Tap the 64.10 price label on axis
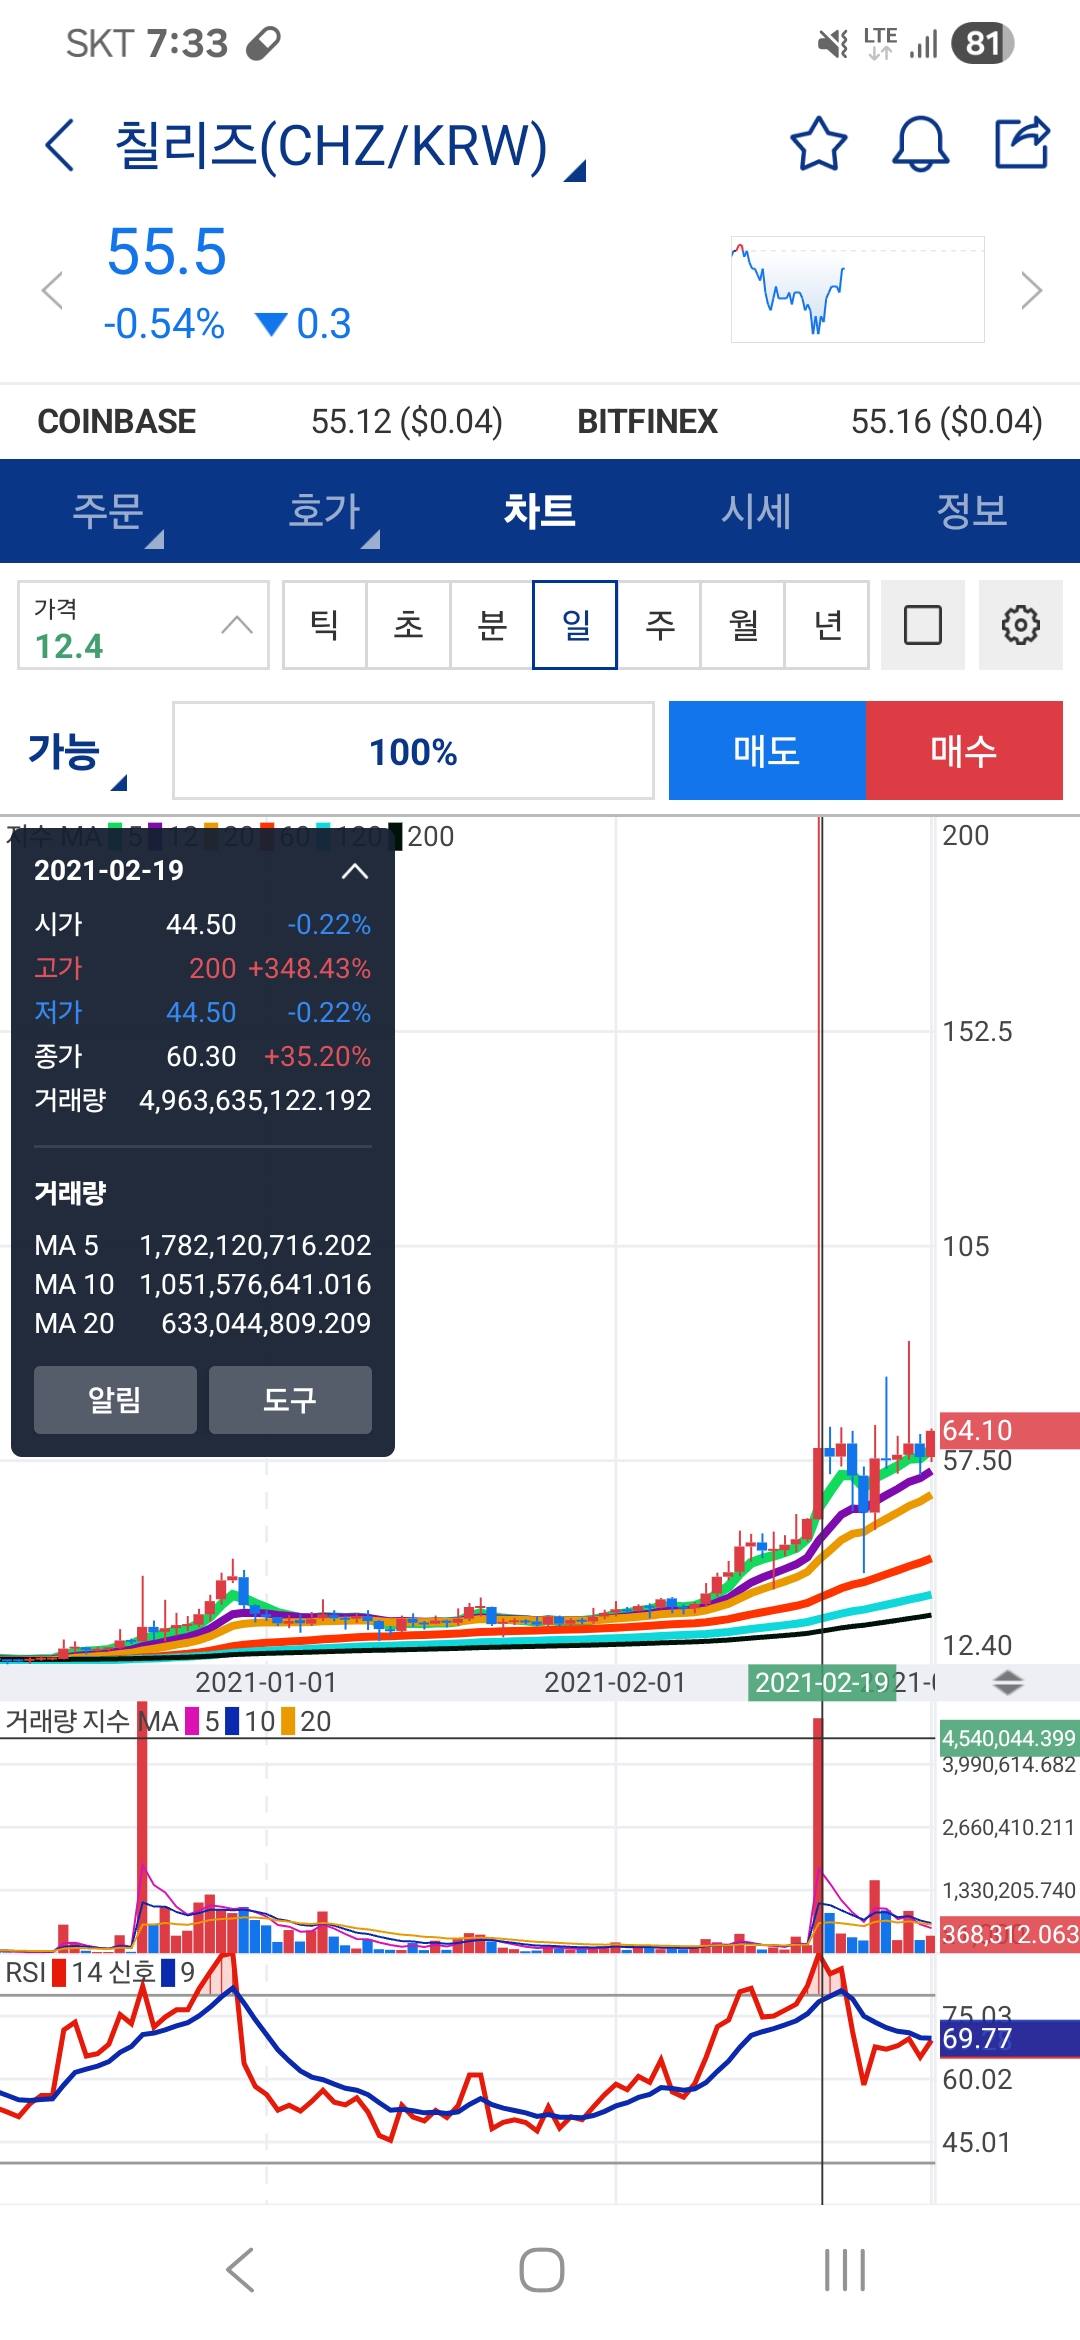The width and height of the screenshot is (1080, 2340). [1009, 1430]
